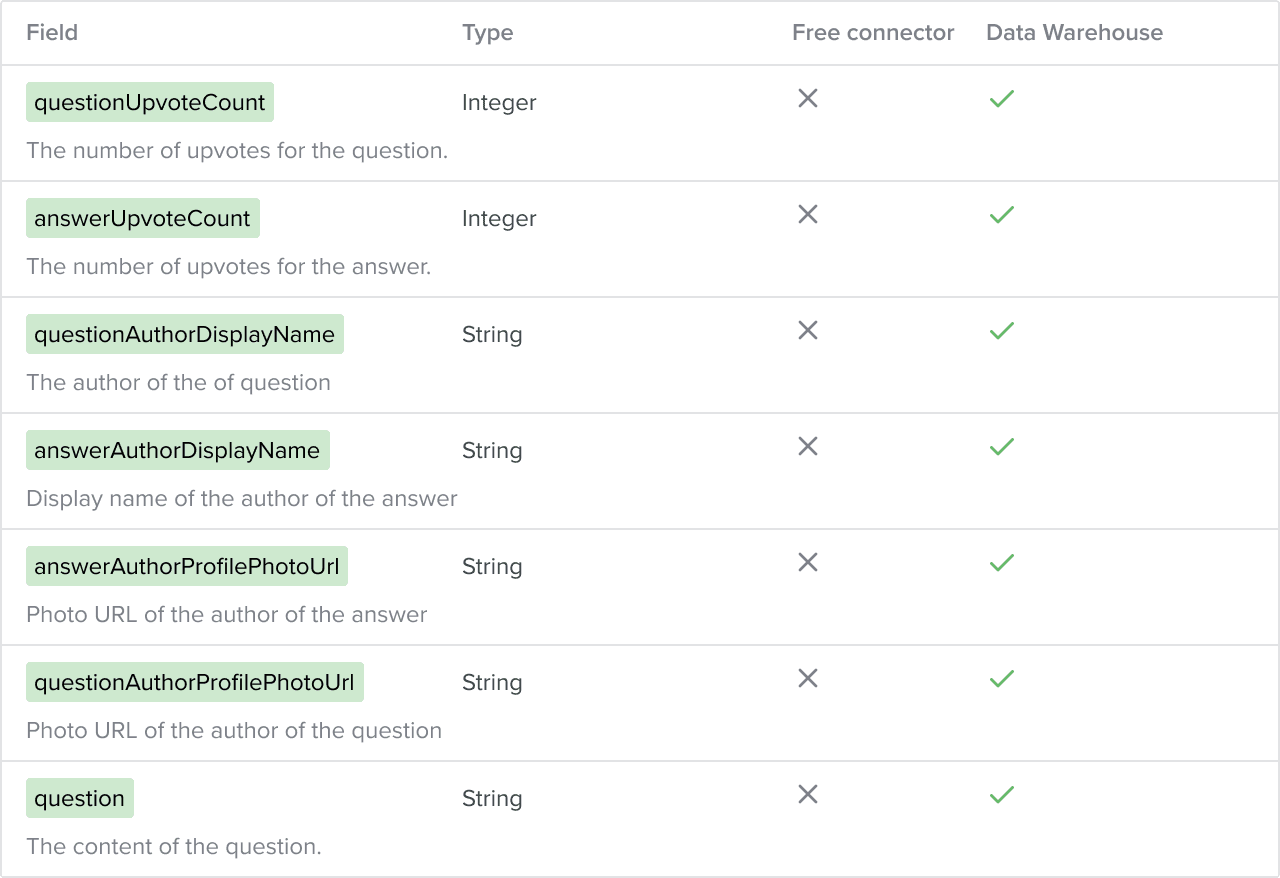The image size is (1280, 878).
Task: Click the green checkmark for questionAuthorProfilePhotoUrl
Action: [x=1002, y=678]
